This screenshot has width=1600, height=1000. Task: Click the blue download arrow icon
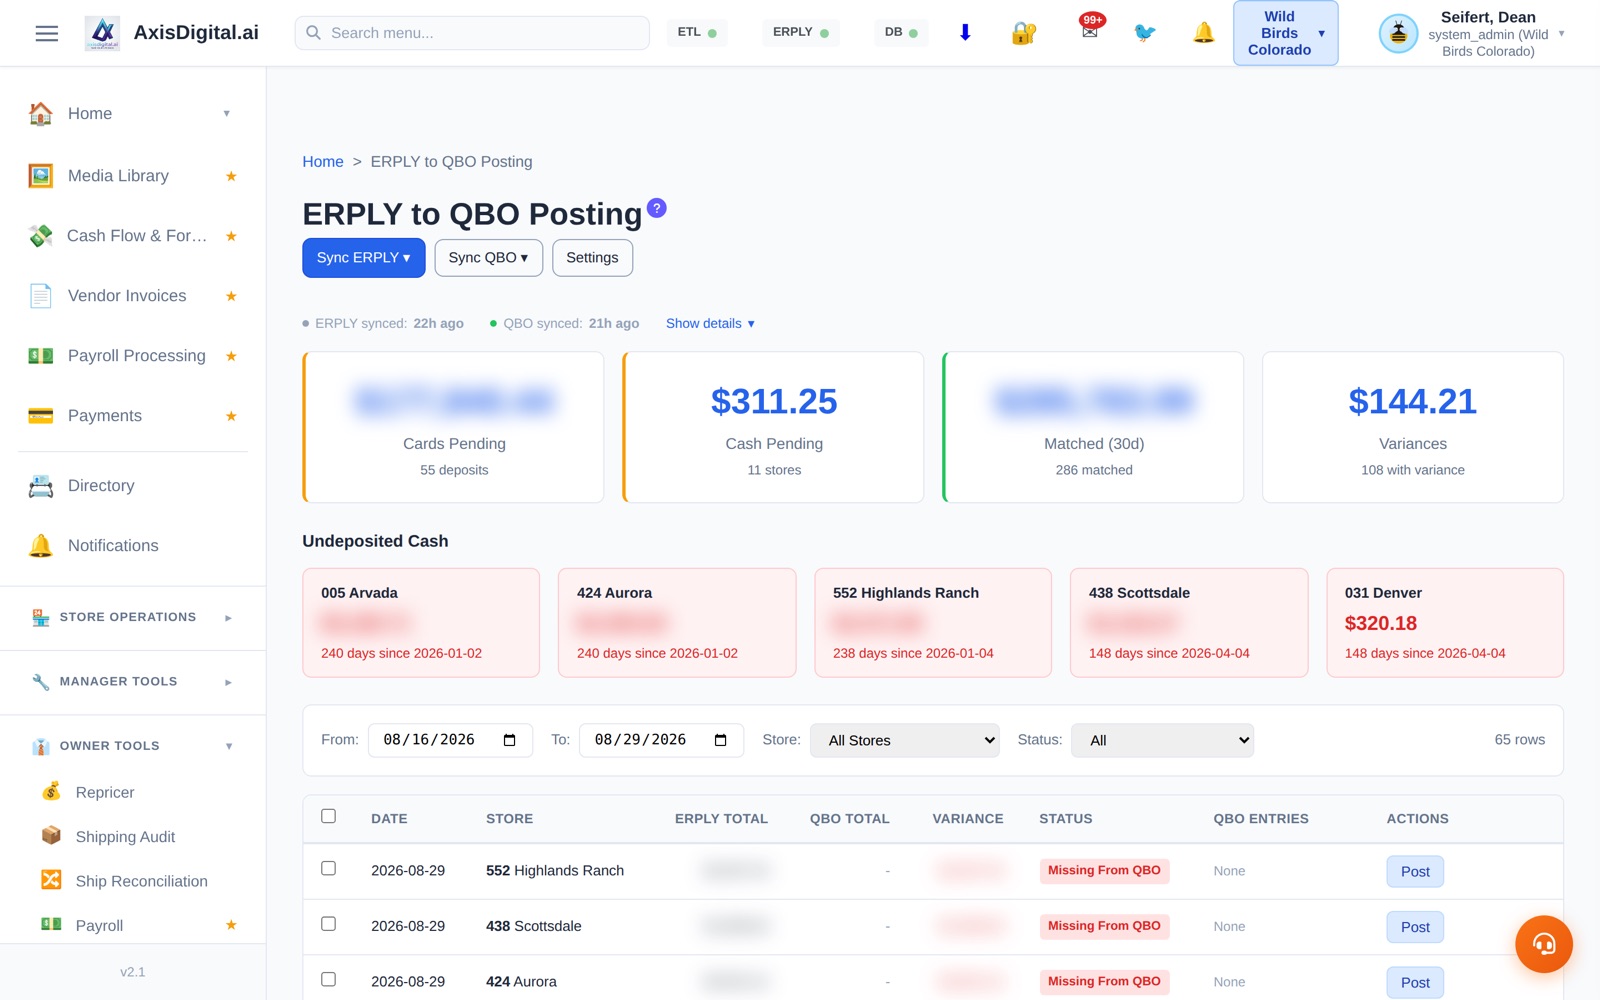[x=965, y=33]
